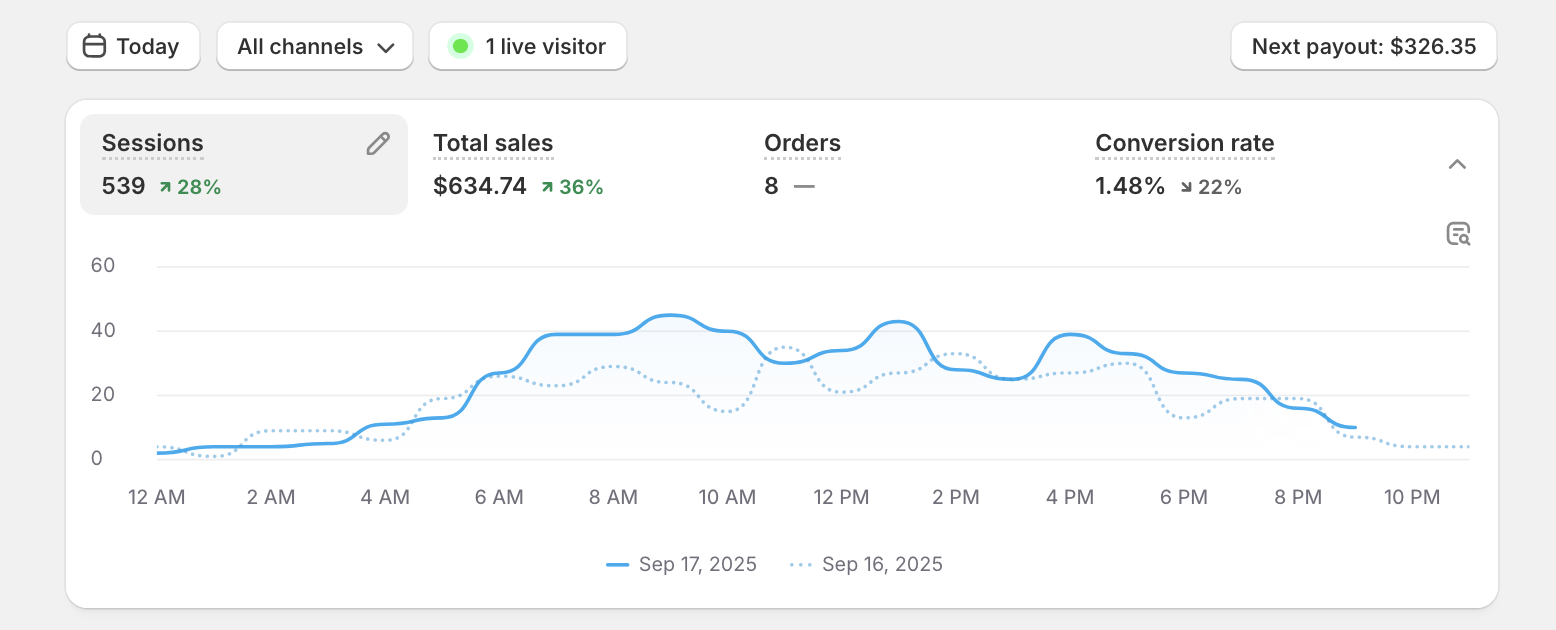Image resolution: width=1556 pixels, height=630 pixels.
Task: Click the Sessions upward trend arrow icon
Action: pyautogui.click(x=164, y=187)
